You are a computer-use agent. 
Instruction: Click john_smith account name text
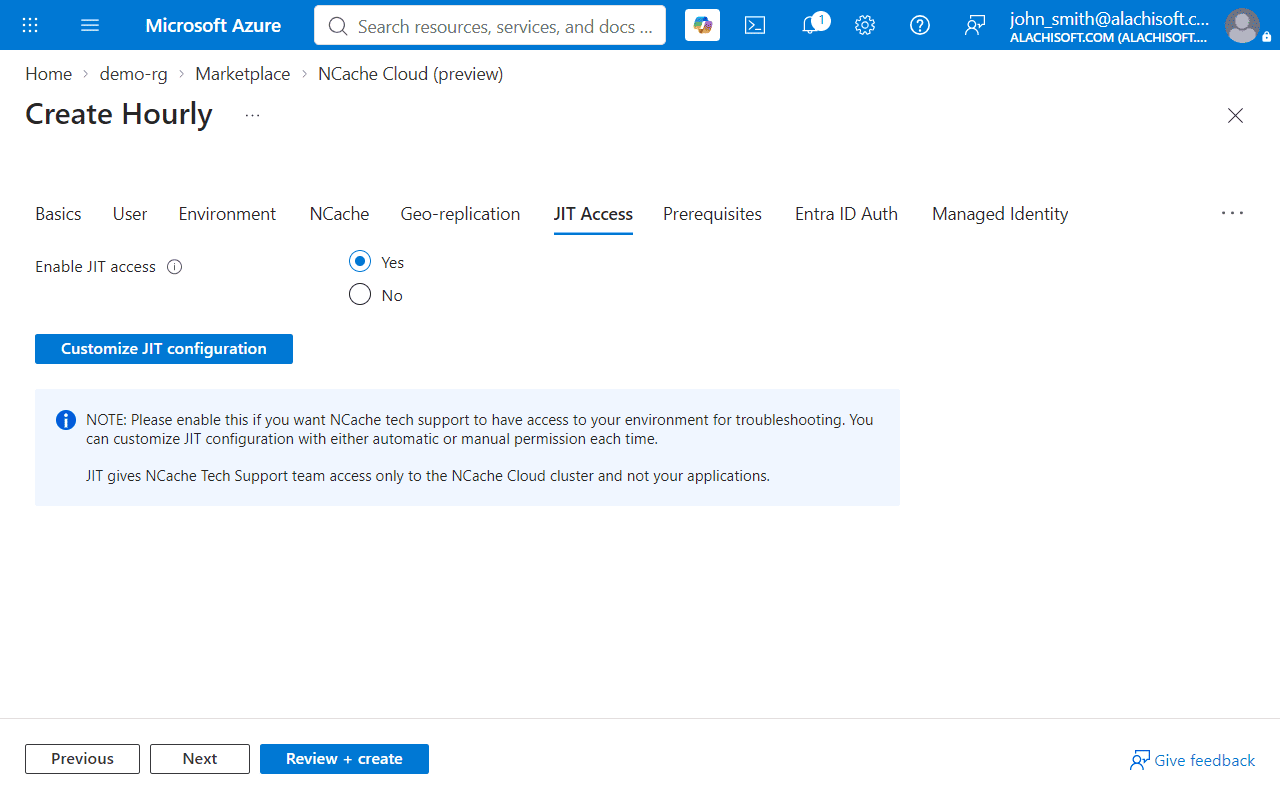pos(1109,18)
